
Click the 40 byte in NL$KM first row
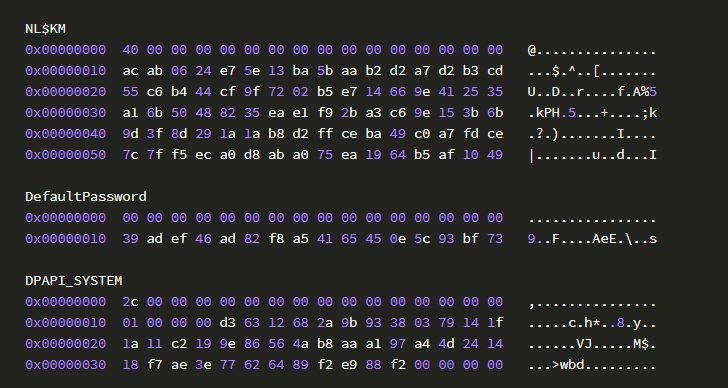pos(130,50)
